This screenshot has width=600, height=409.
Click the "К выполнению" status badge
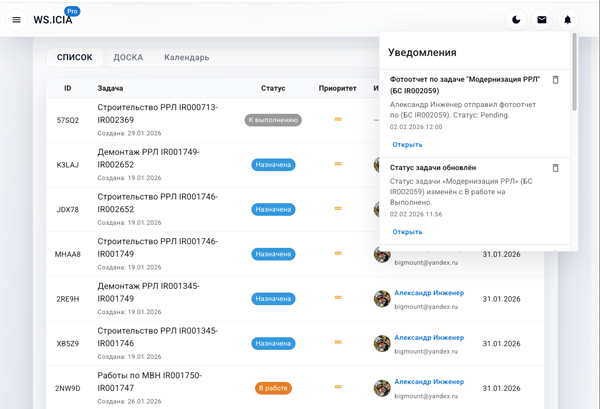273,120
